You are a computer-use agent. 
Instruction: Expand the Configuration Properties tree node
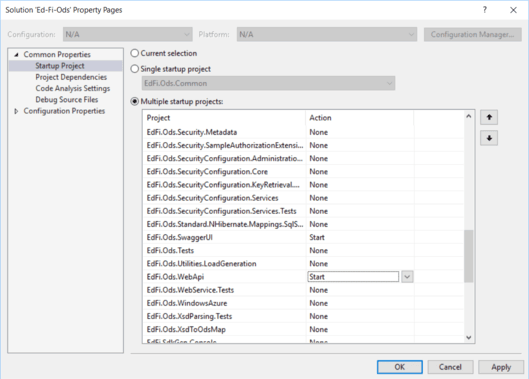pos(16,111)
